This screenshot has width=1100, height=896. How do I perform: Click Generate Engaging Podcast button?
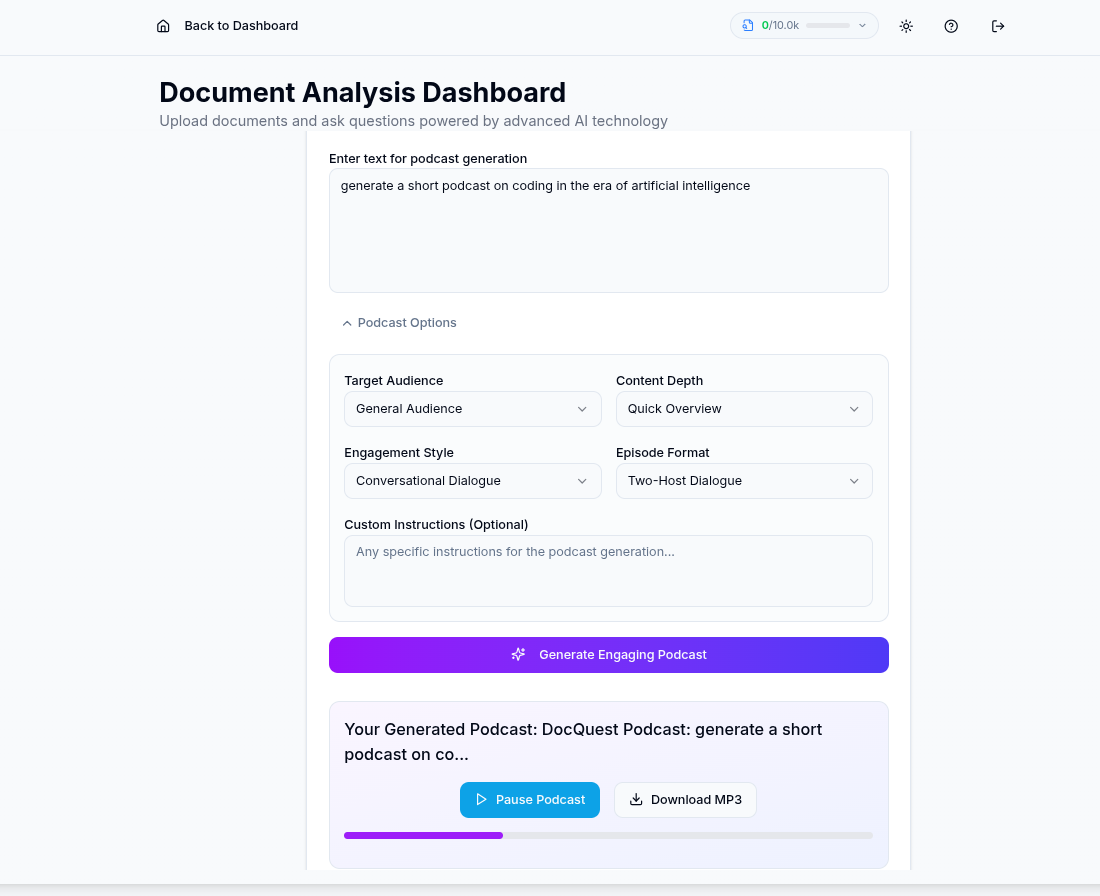click(x=608, y=655)
